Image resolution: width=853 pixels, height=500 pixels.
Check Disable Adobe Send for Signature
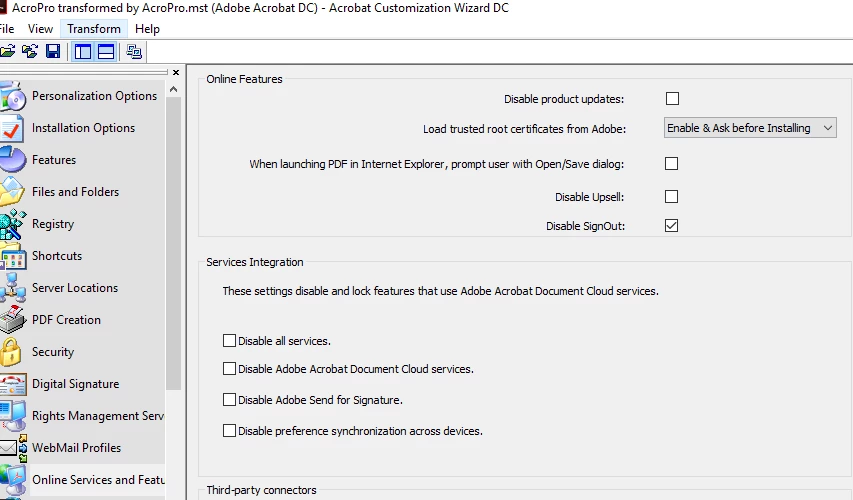(230, 400)
